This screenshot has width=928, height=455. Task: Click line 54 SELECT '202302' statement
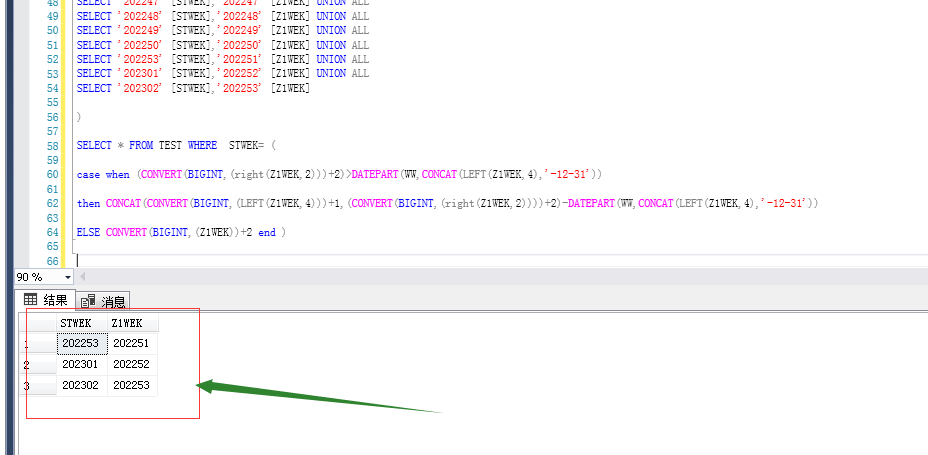point(193,88)
